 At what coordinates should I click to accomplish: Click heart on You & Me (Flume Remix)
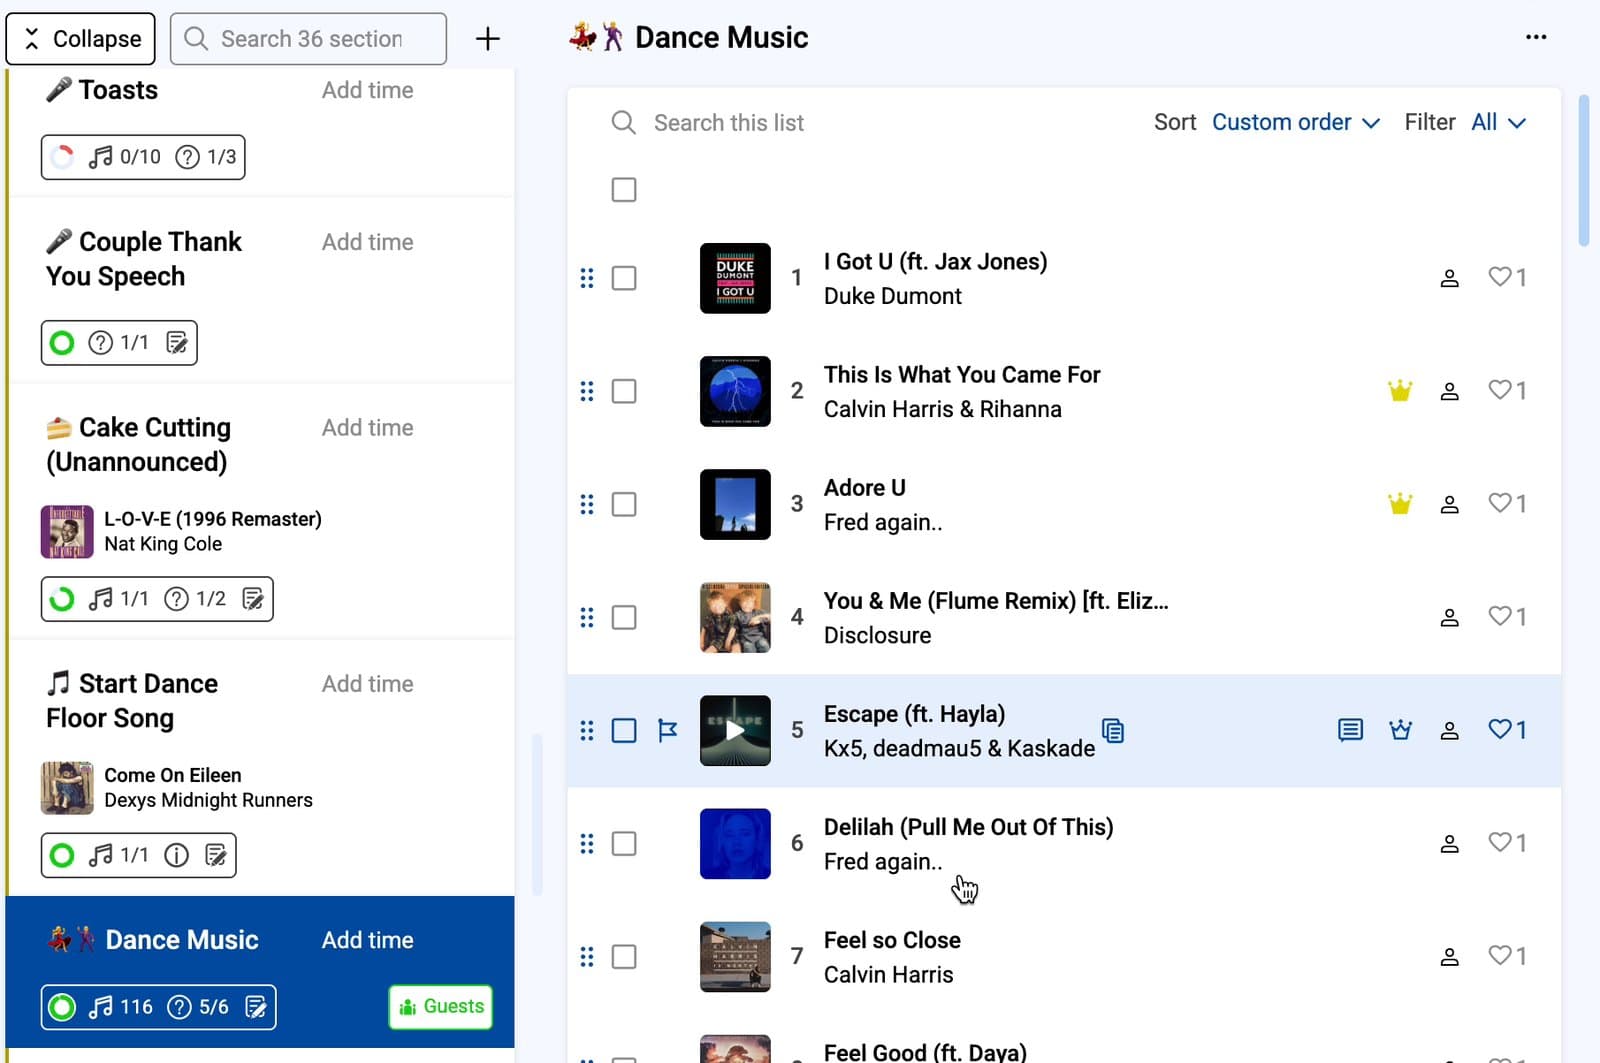tap(1499, 616)
